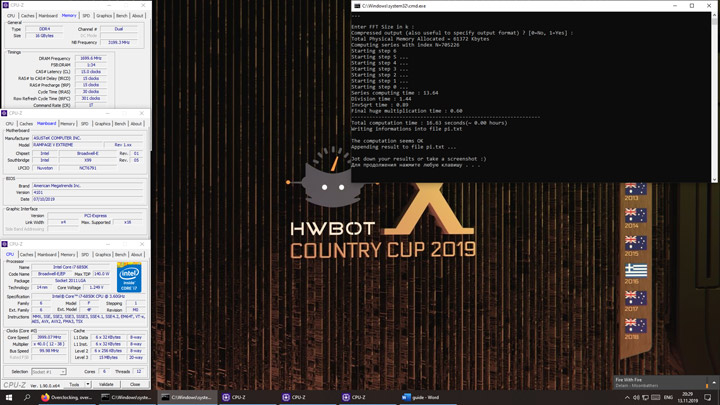Viewport: 720px width, 405px height.
Task: Click Total computation time line in cmd
Action: tap(429, 123)
